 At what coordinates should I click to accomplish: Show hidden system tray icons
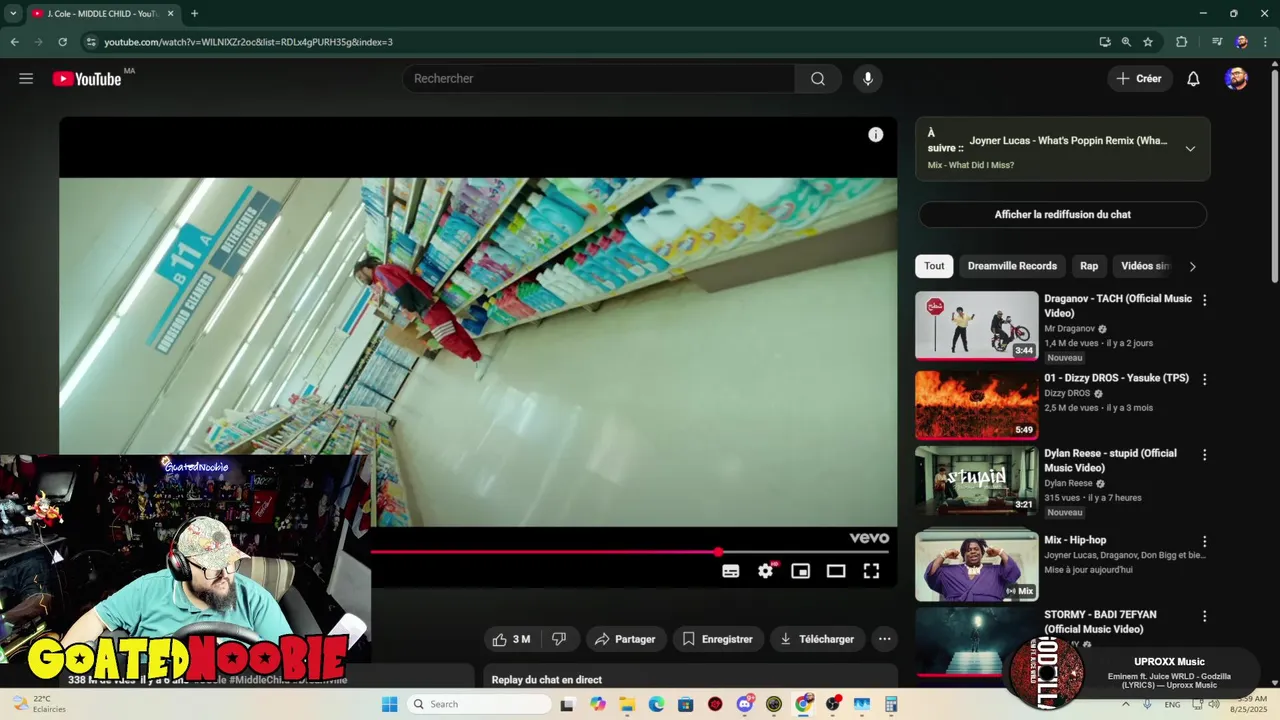pos(1127,704)
